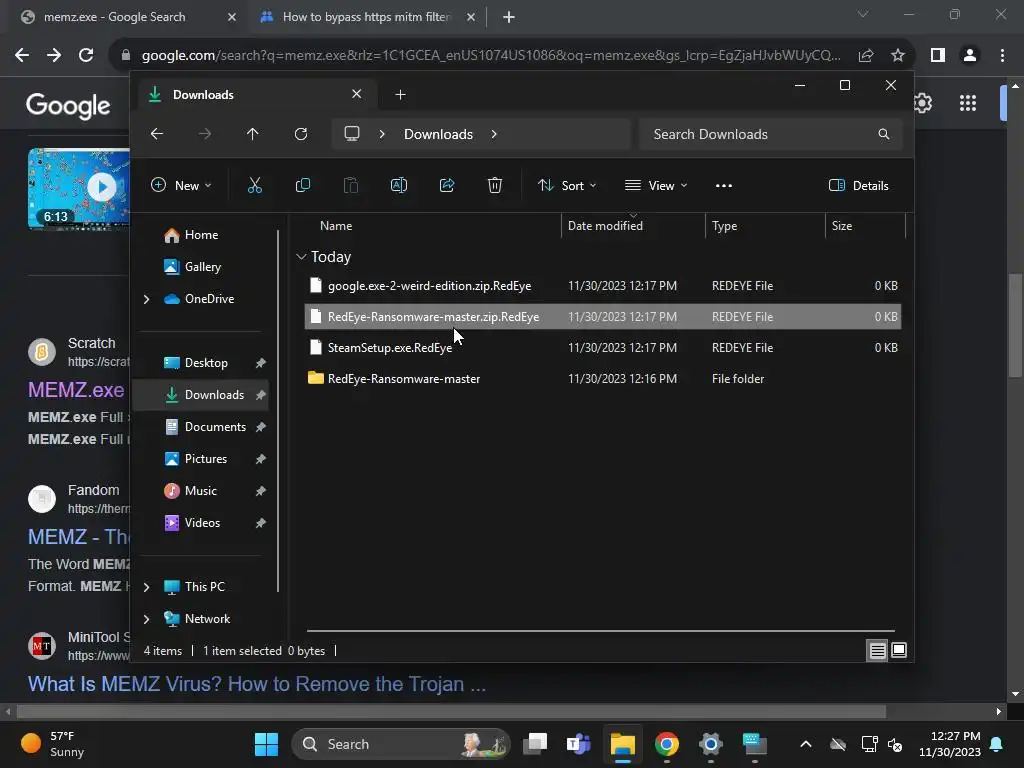Select Home in navigation pane
This screenshot has width=1024, height=768.
point(202,235)
